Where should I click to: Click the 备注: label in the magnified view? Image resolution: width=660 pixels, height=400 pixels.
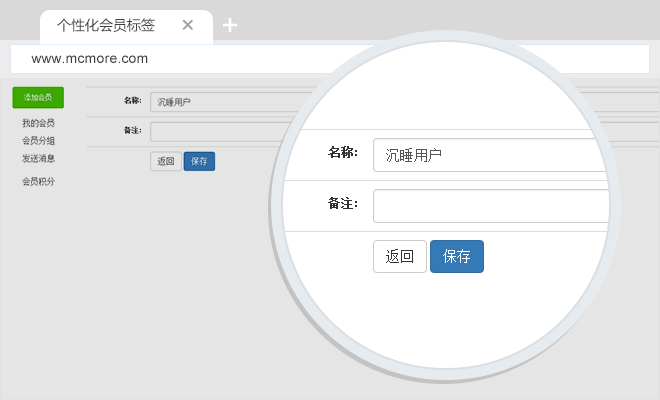(x=342, y=204)
